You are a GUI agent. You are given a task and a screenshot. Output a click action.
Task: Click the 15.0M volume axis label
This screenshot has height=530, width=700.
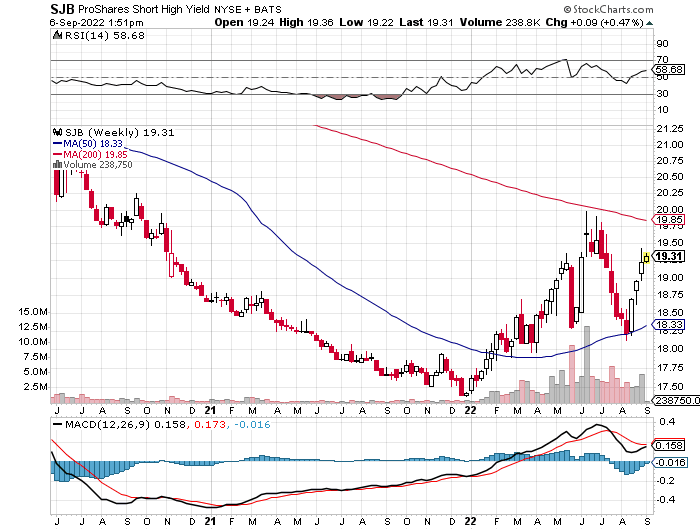pyautogui.click(x=33, y=312)
